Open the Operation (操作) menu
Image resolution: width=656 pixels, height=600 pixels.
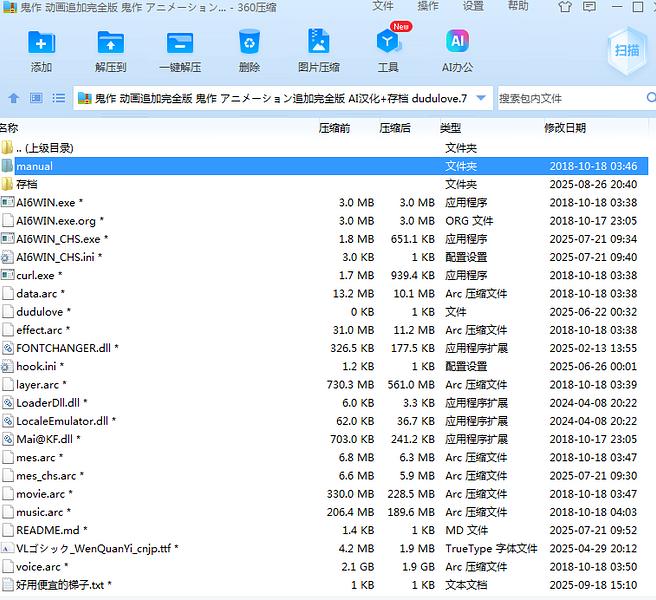pos(428,6)
